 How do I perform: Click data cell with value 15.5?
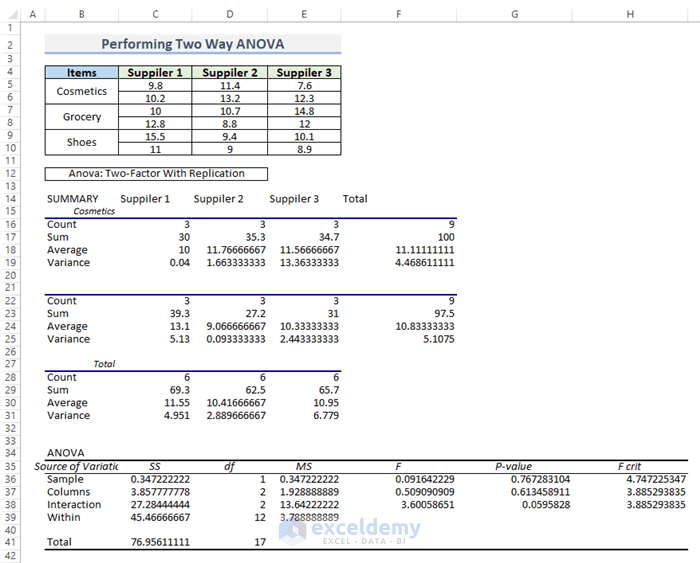(155, 137)
